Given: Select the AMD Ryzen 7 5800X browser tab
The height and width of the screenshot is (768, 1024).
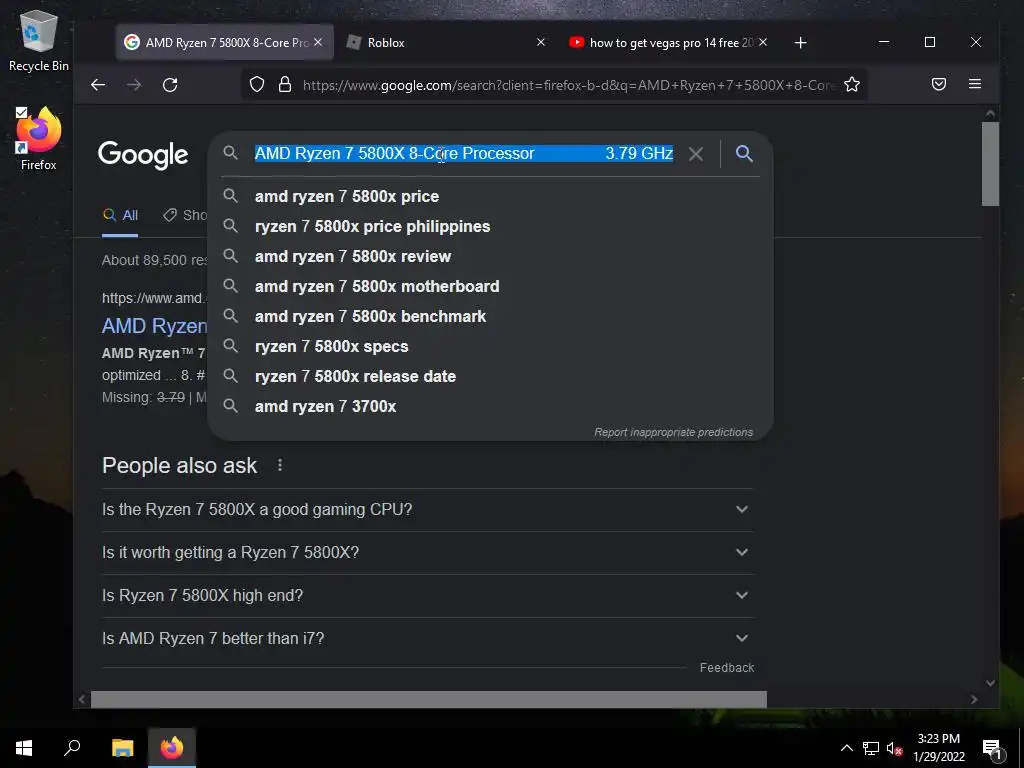Looking at the screenshot, I should pos(225,42).
